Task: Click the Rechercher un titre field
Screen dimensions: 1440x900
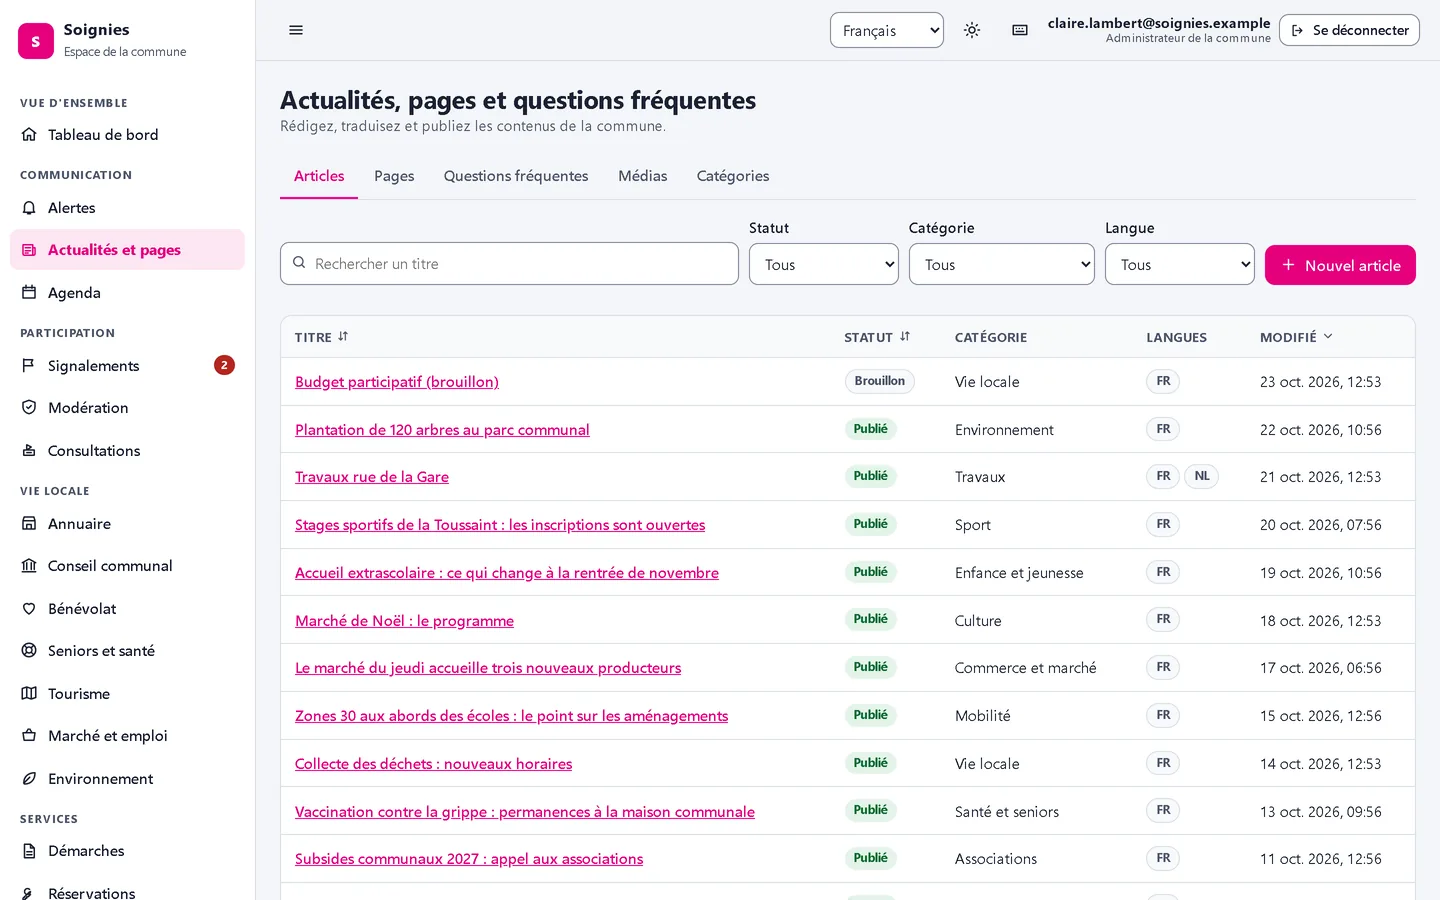Action: tap(509, 264)
